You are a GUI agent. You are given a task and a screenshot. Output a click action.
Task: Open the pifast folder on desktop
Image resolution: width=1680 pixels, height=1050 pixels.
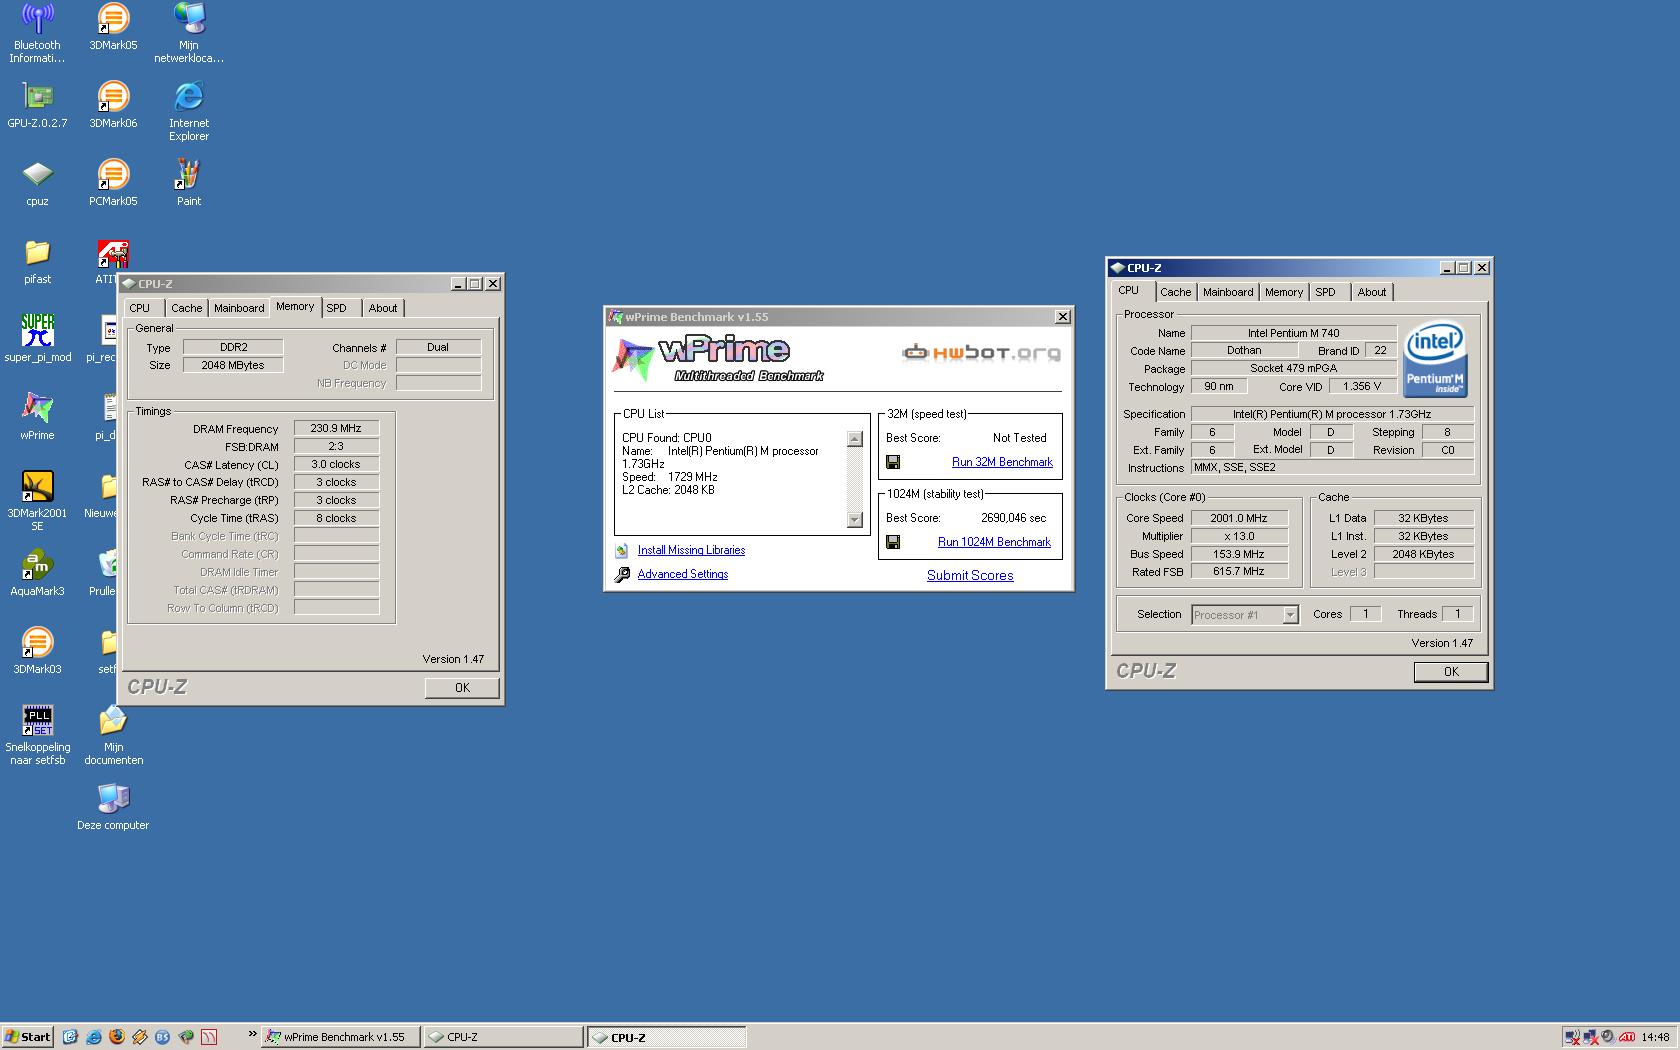[x=37, y=261]
